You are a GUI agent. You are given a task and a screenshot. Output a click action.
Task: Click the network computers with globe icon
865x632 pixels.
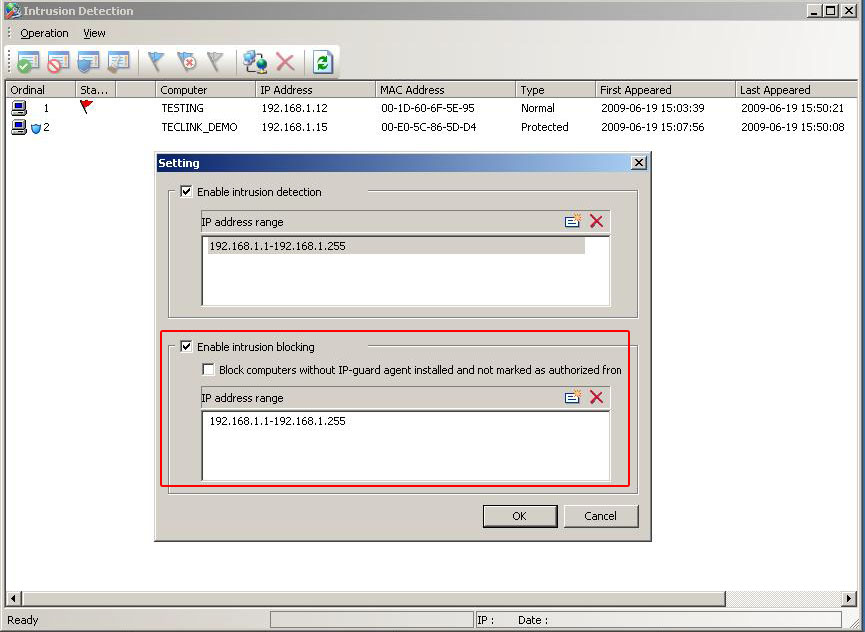click(255, 62)
